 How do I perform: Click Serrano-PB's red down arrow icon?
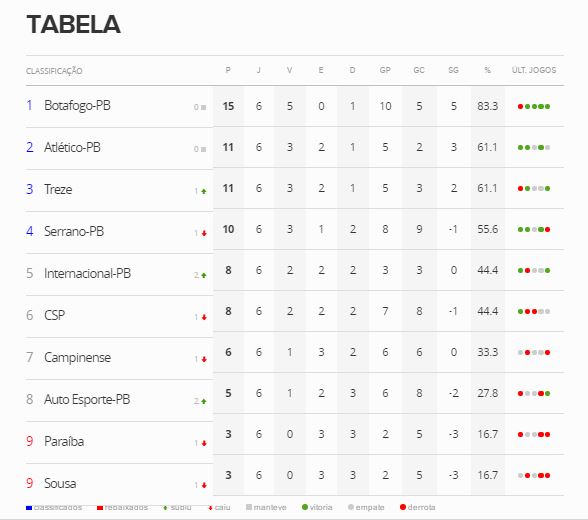click(x=204, y=233)
